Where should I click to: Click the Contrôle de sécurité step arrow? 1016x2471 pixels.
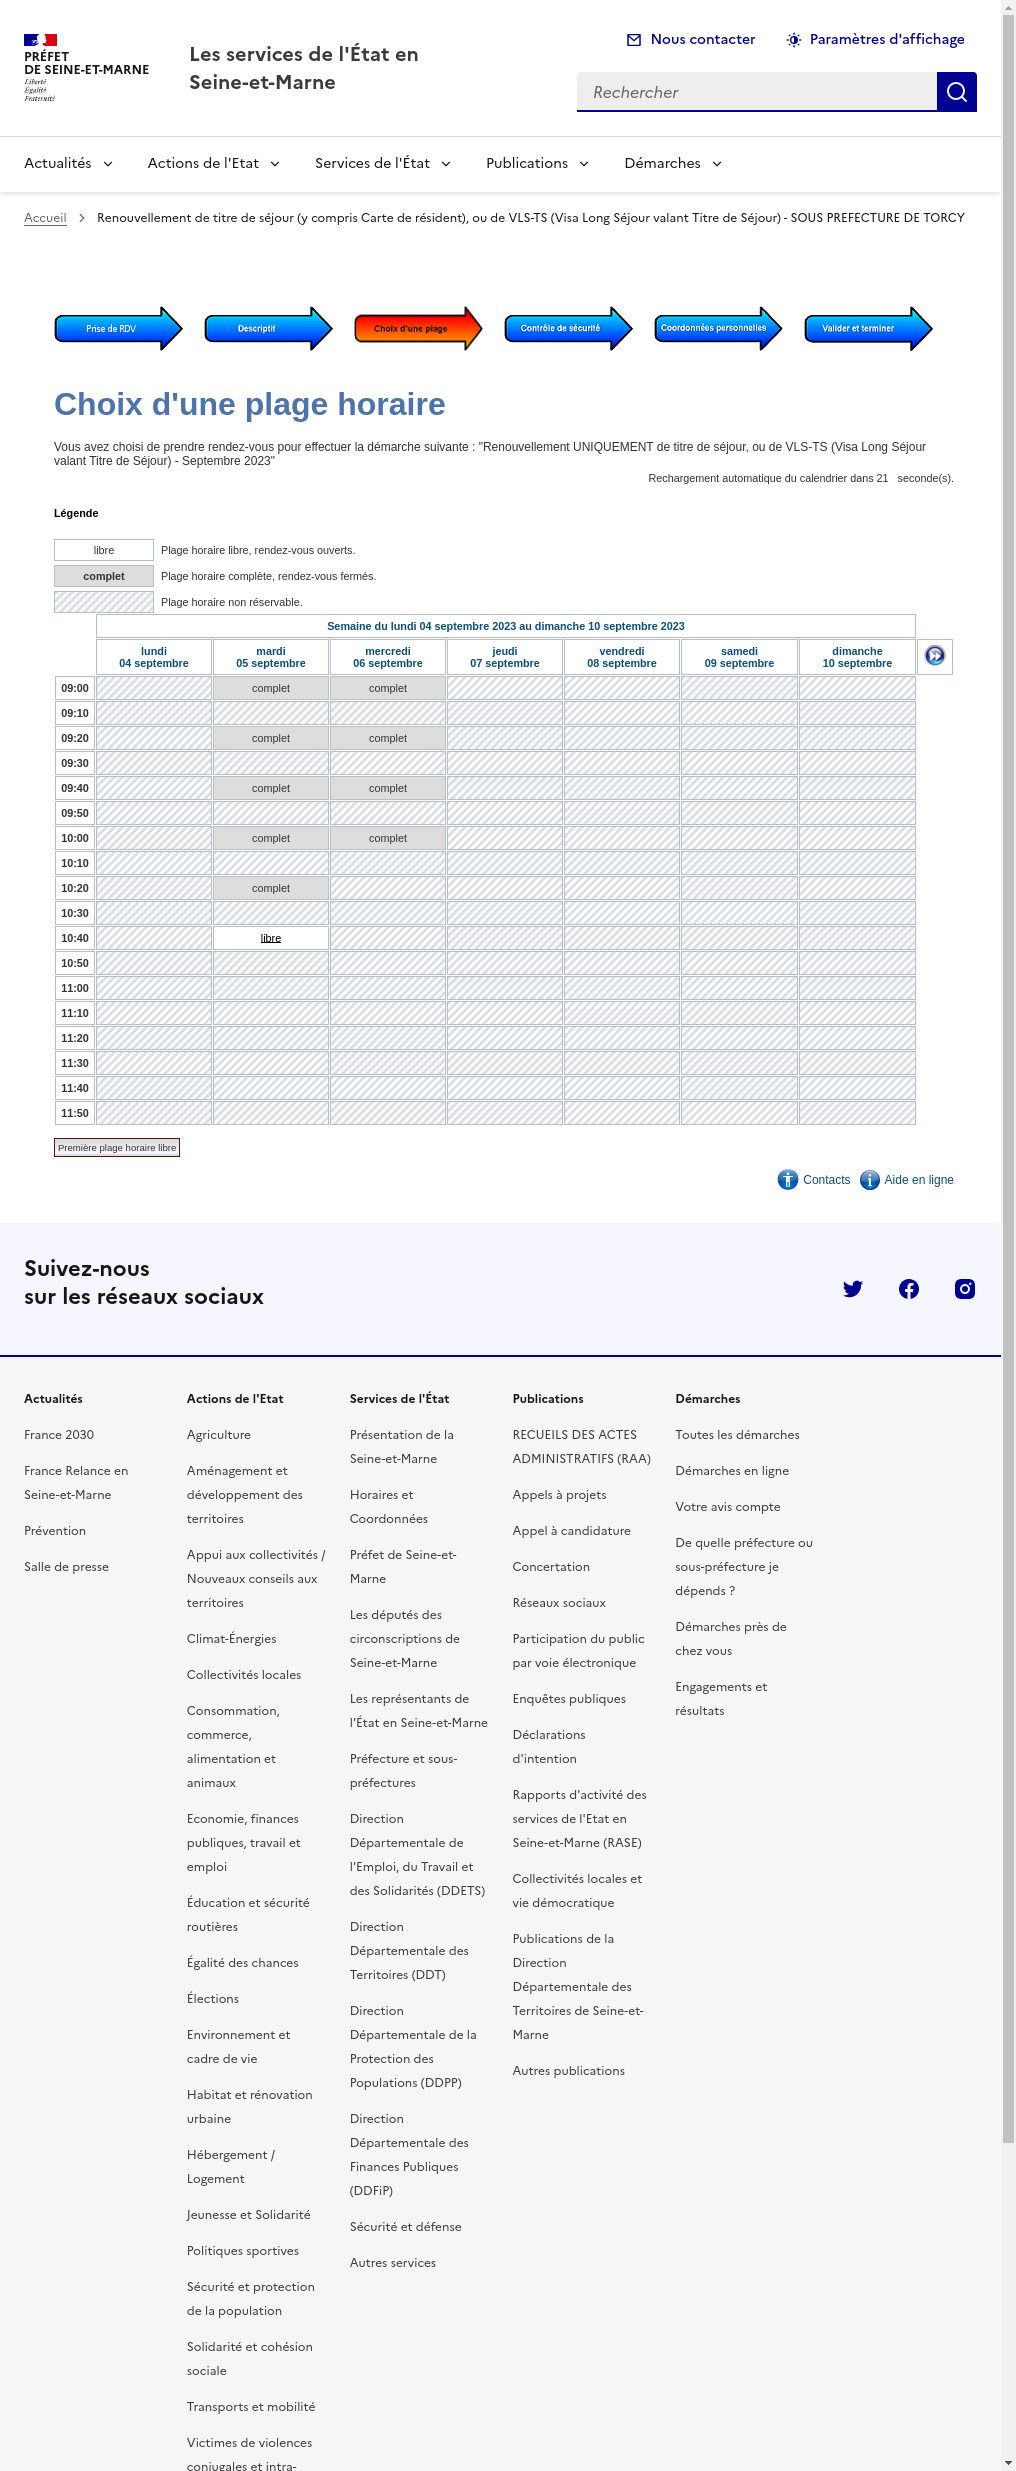click(x=568, y=328)
